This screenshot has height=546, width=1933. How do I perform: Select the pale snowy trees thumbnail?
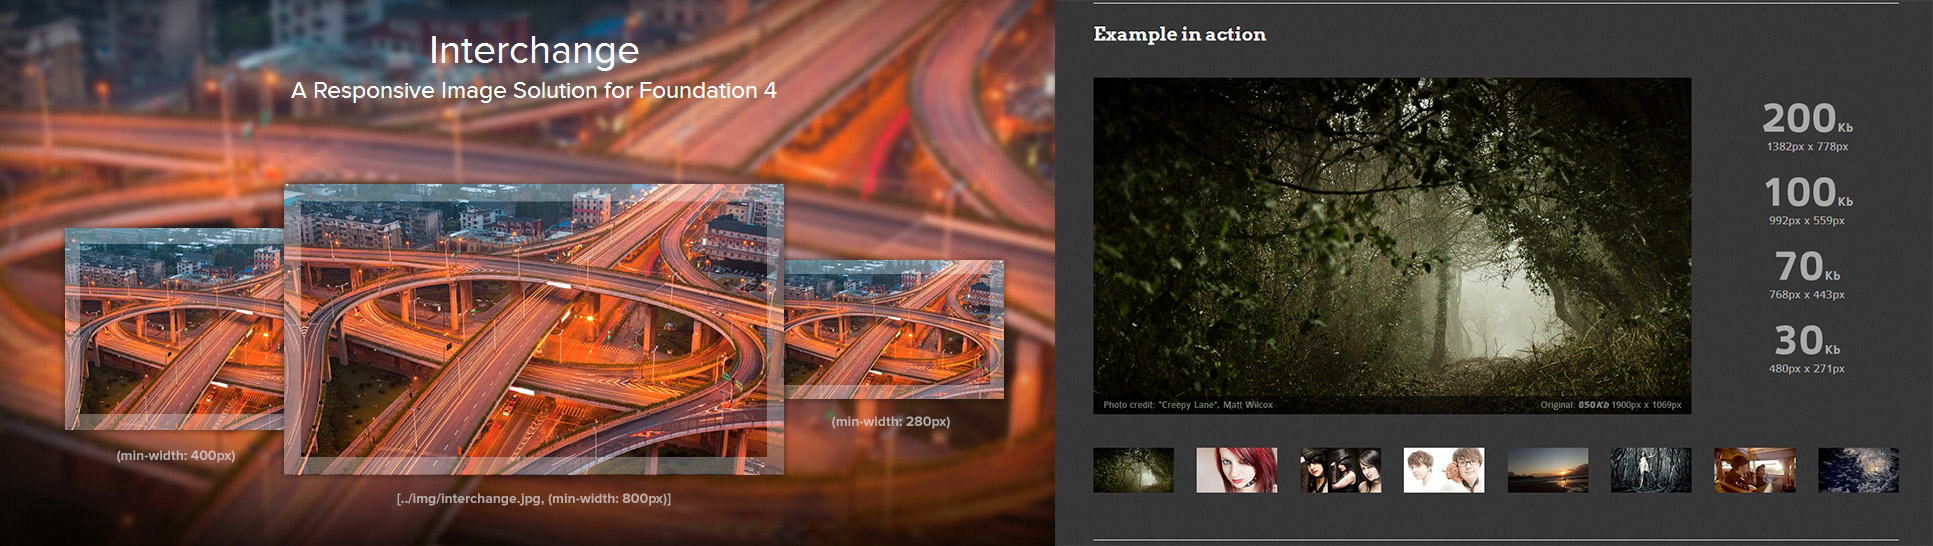click(x=1651, y=470)
